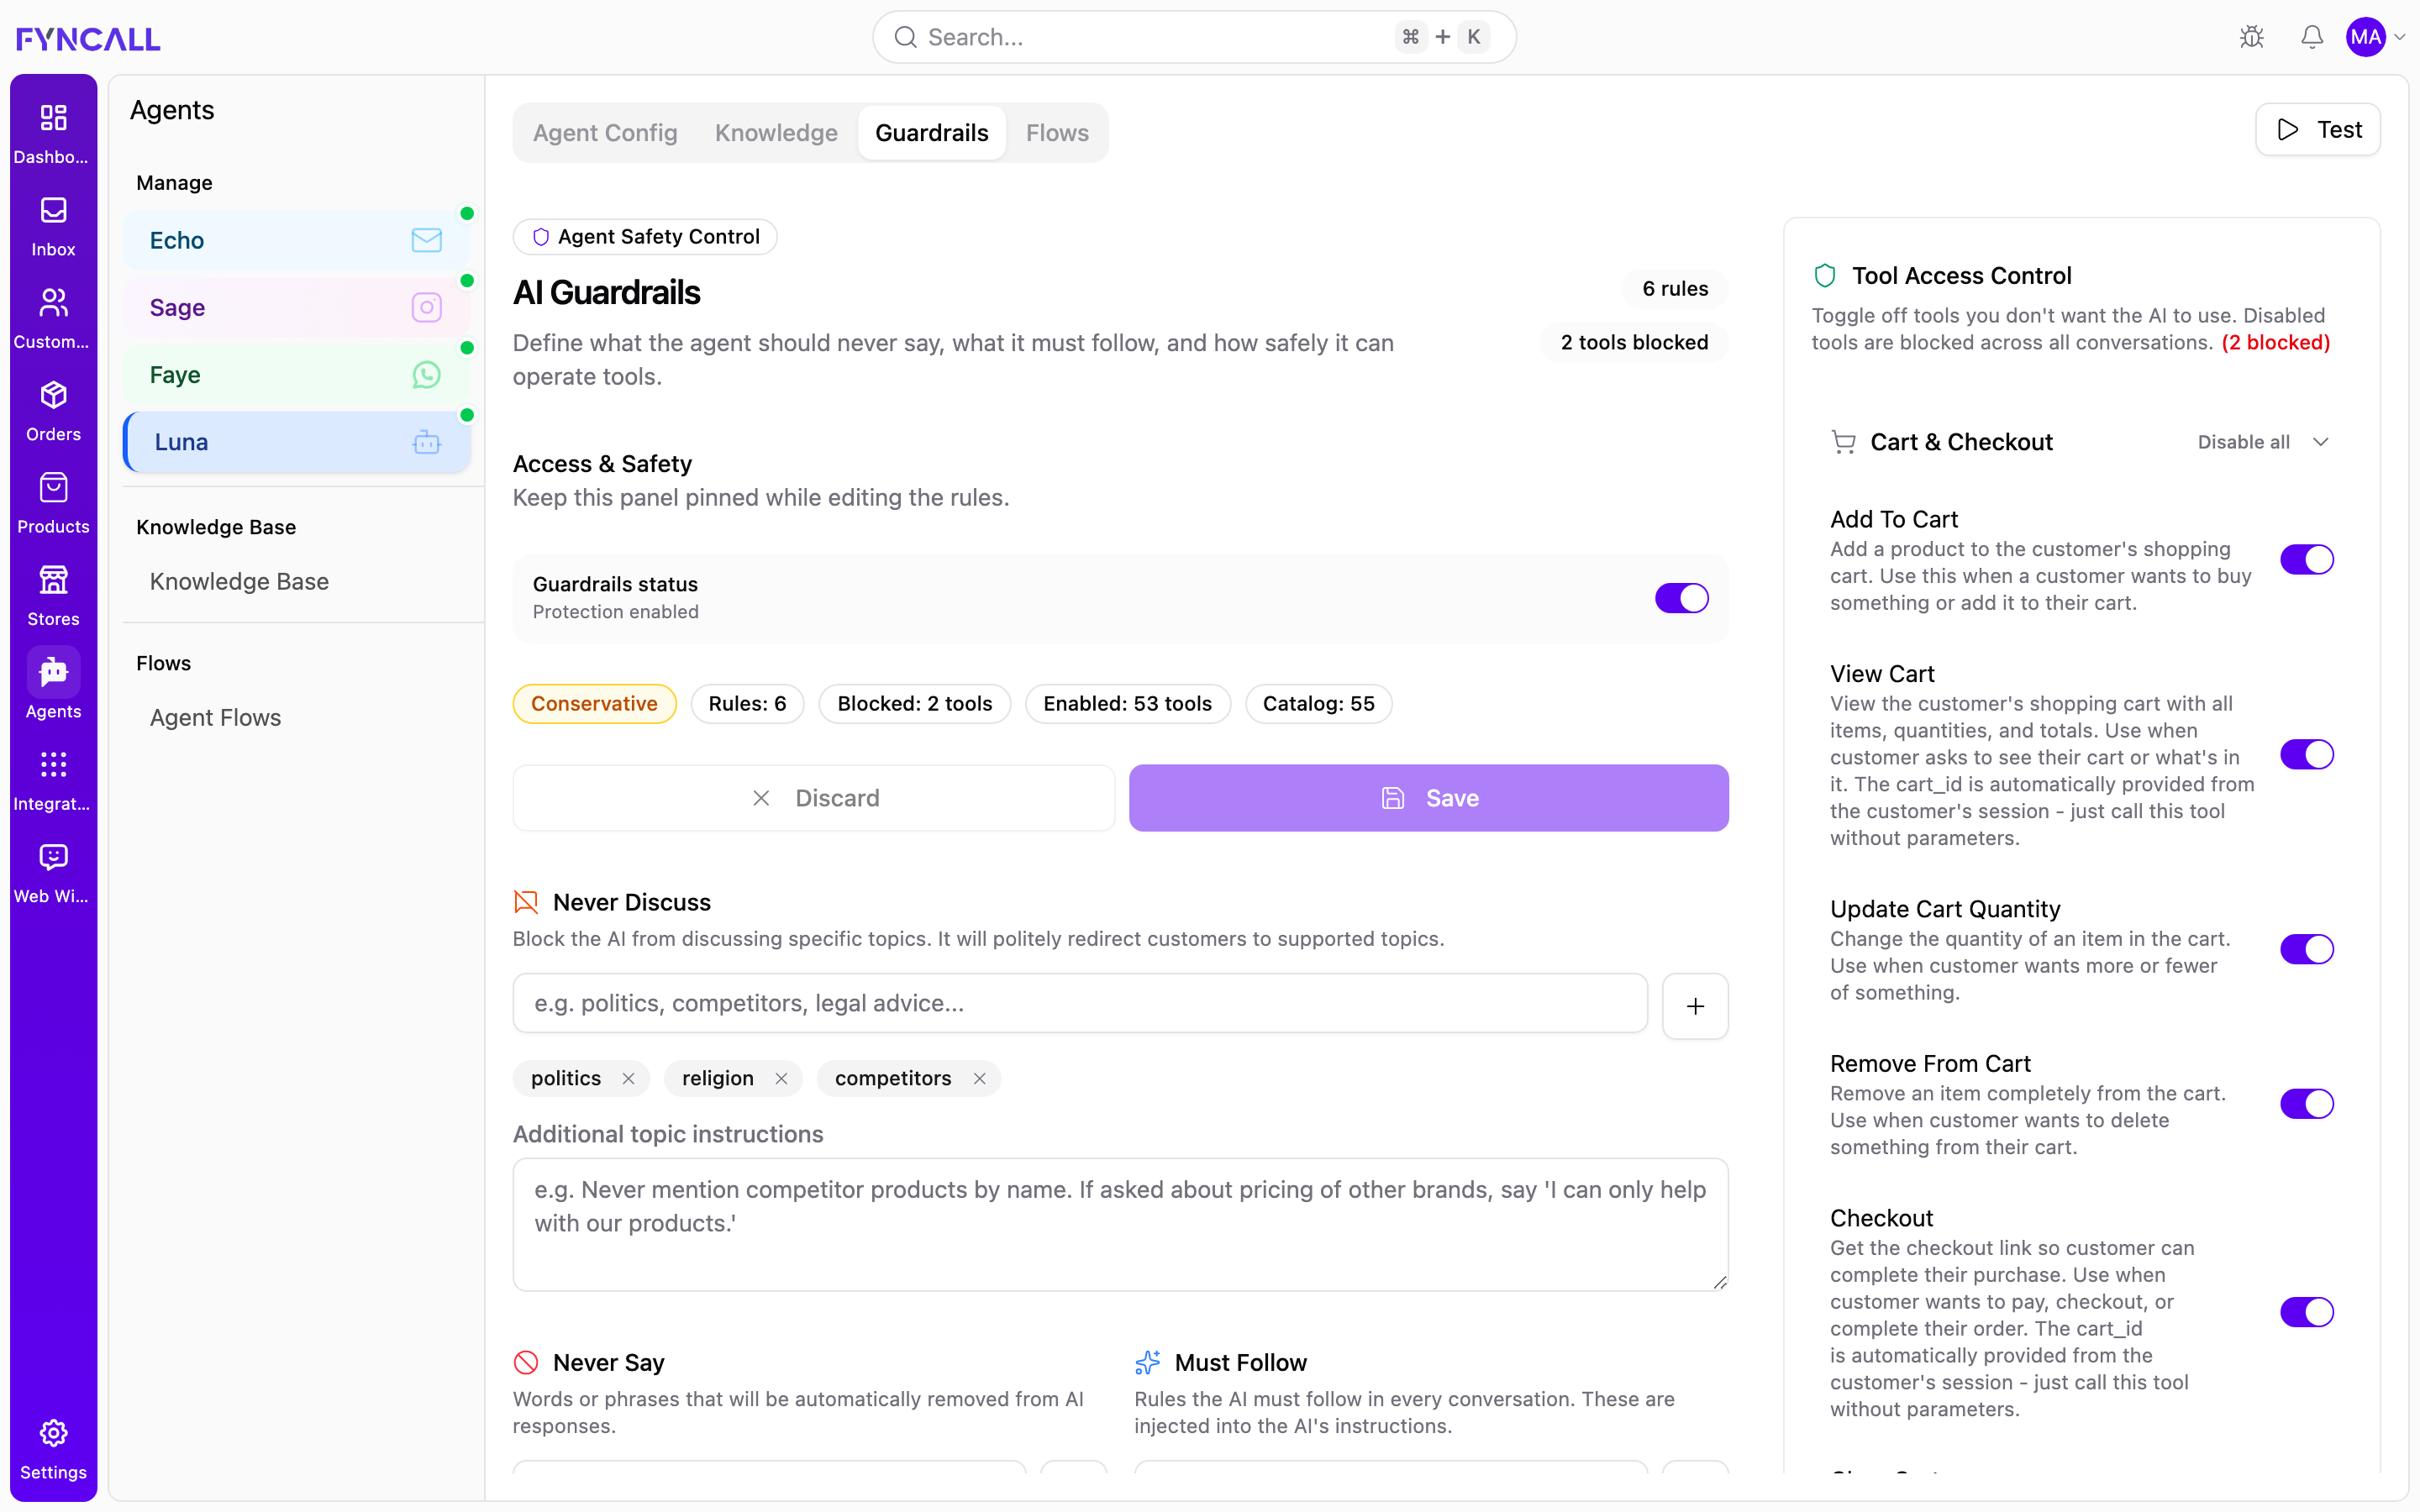Screen dimensions: 2420x1512
Task: Open the MA account menu dropdown
Action: pos(2376,37)
